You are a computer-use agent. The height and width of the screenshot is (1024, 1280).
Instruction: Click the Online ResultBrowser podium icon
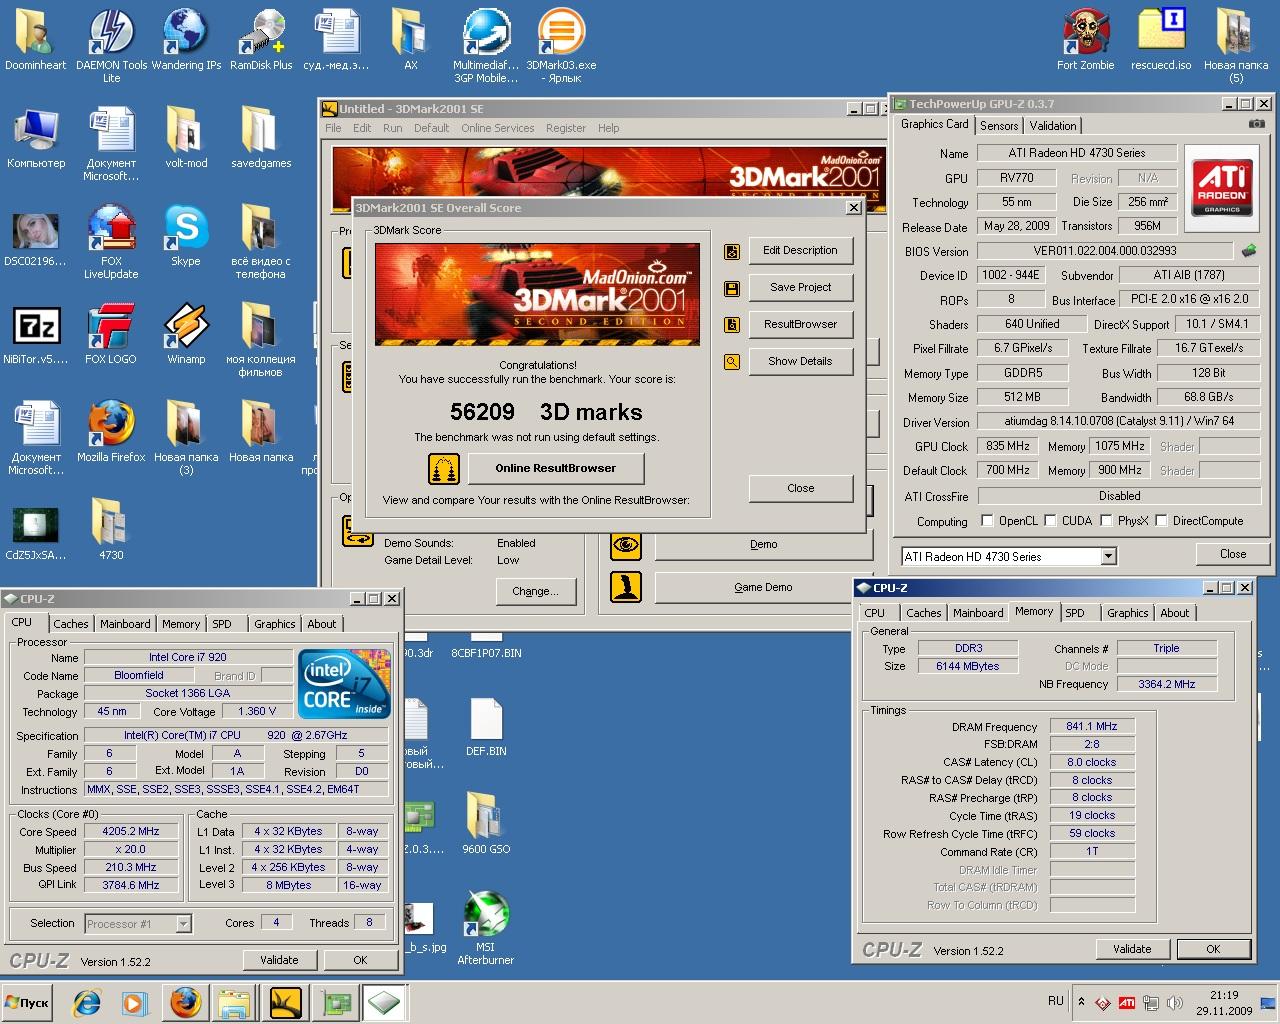pos(443,468)
